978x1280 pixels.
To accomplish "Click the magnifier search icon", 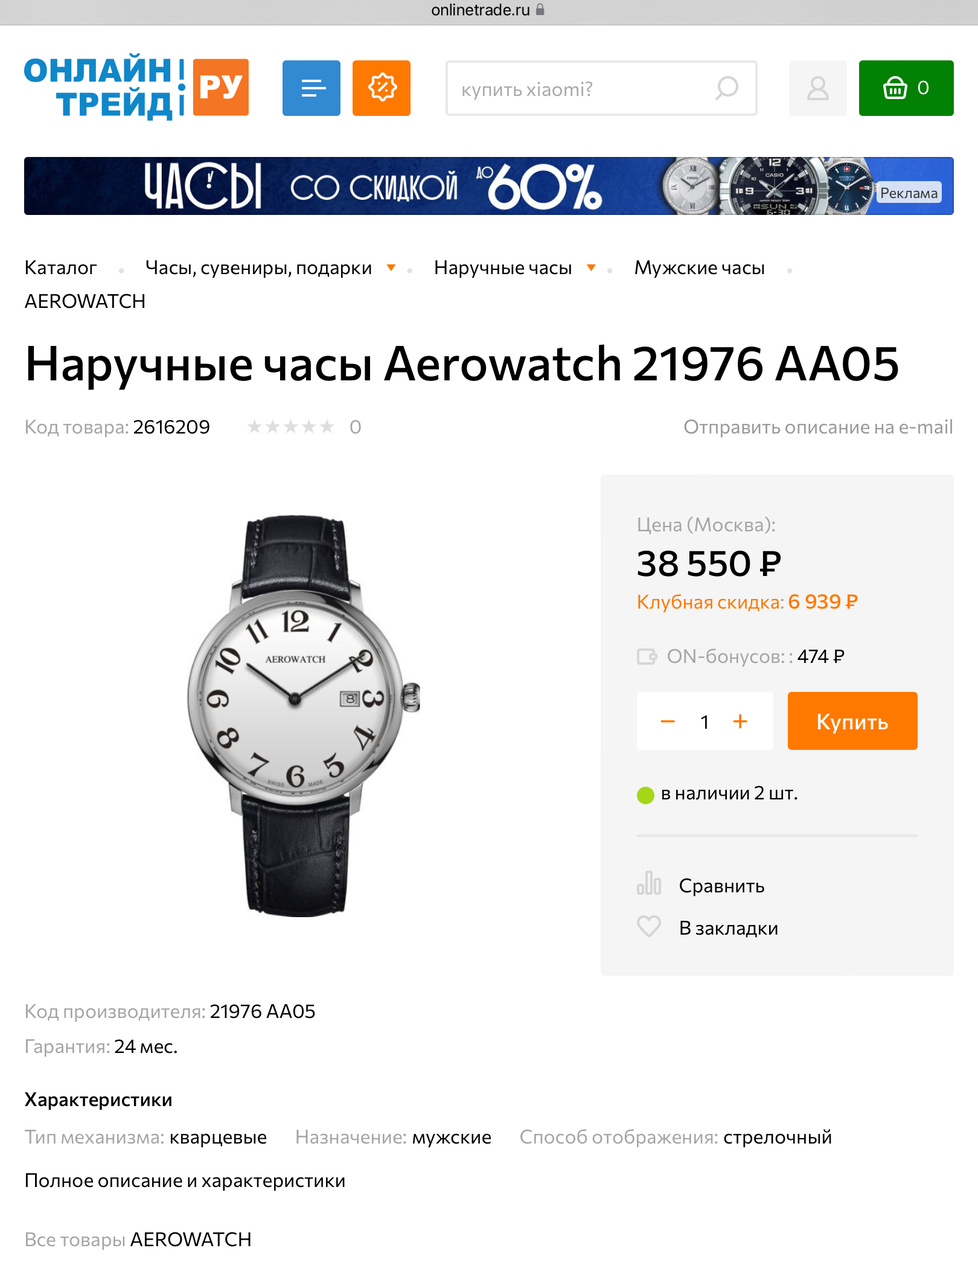I will [727, 88].
